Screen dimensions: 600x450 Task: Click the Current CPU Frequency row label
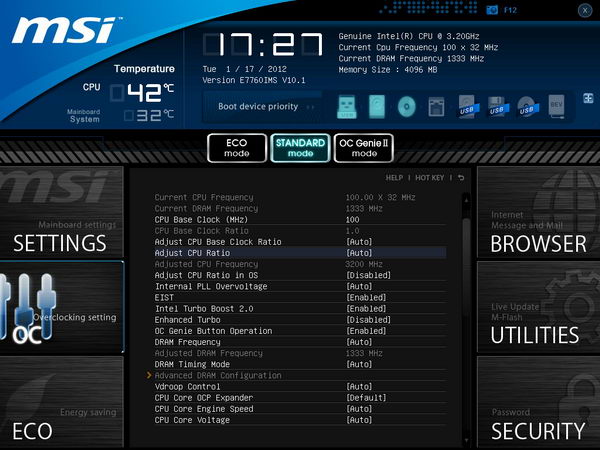[204, 197]
